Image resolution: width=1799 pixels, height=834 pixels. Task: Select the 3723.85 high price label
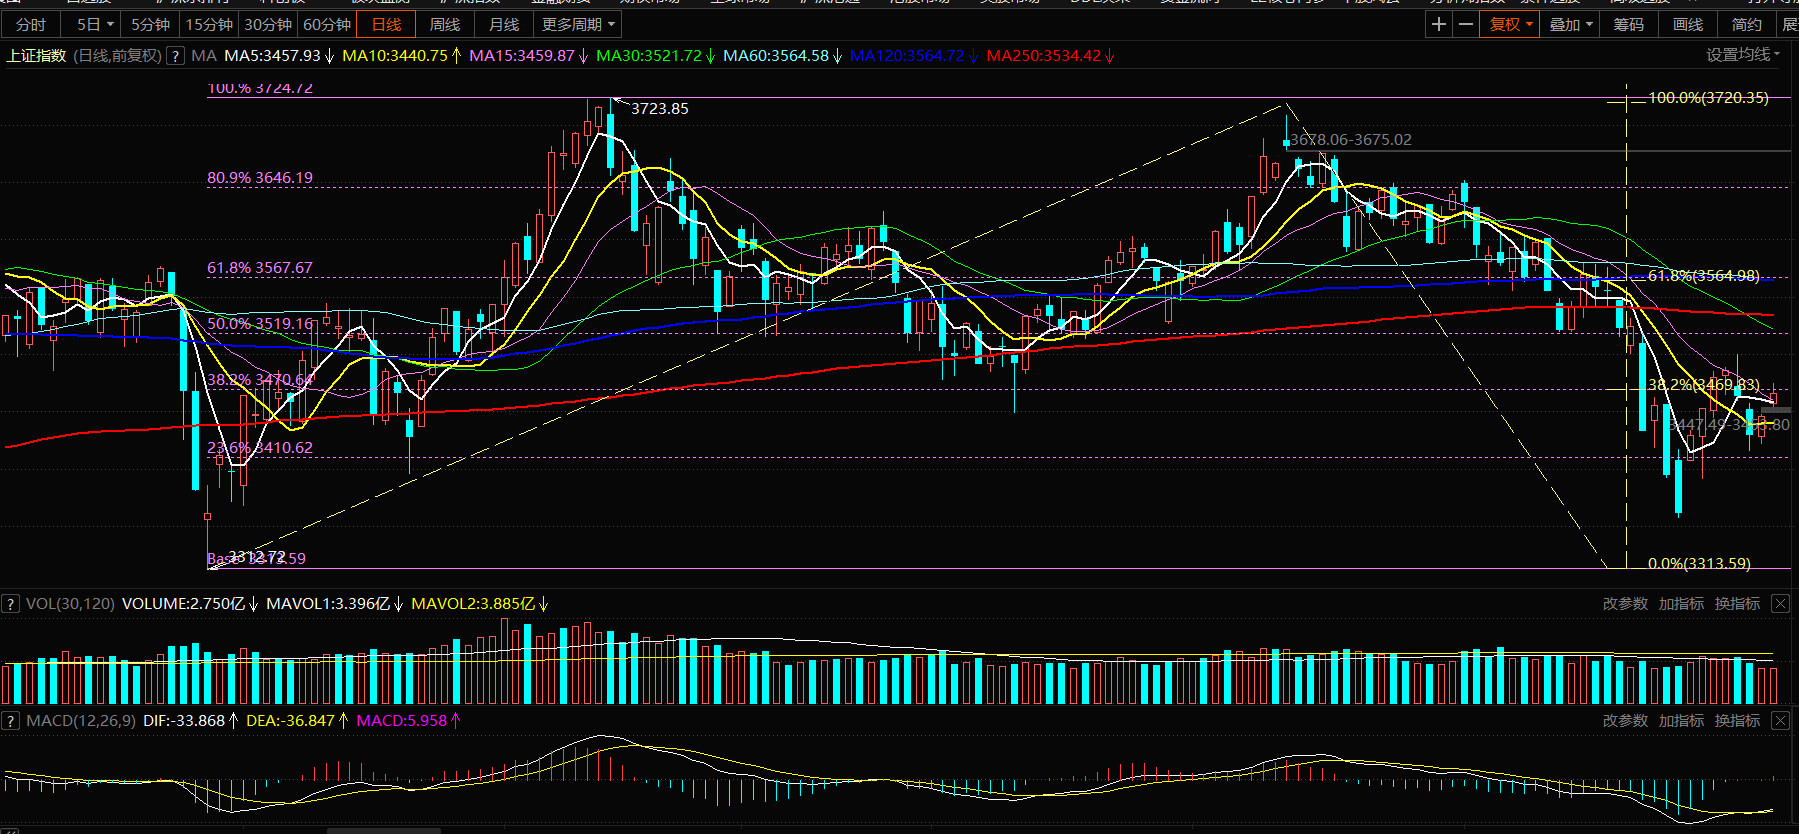pos(659,108)
